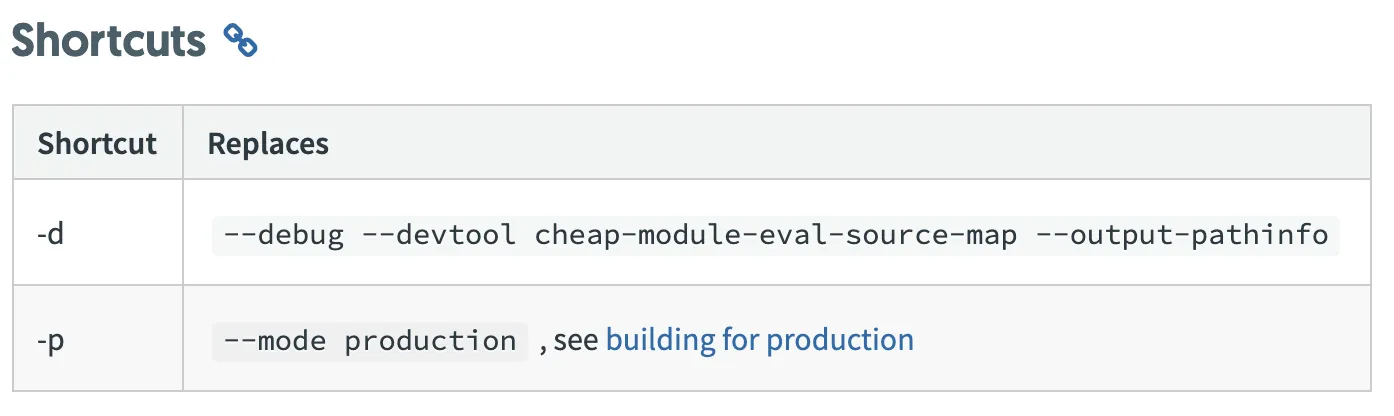The height and width of the screenshot is (416, 1394).
Task: Open the building for production link
Action: click(760, 340)
